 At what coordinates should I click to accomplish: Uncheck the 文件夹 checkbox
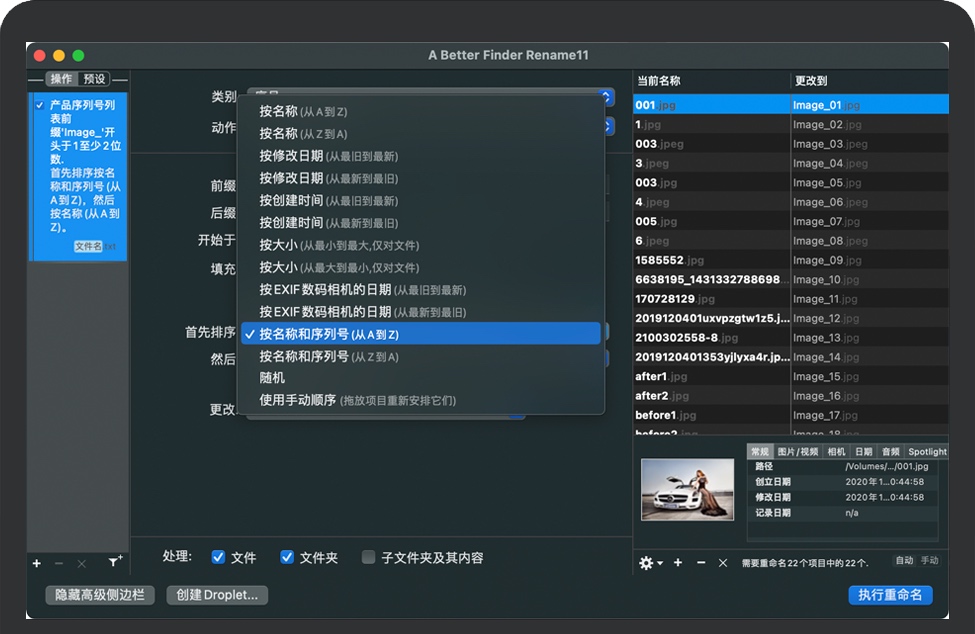click(287, 557)
